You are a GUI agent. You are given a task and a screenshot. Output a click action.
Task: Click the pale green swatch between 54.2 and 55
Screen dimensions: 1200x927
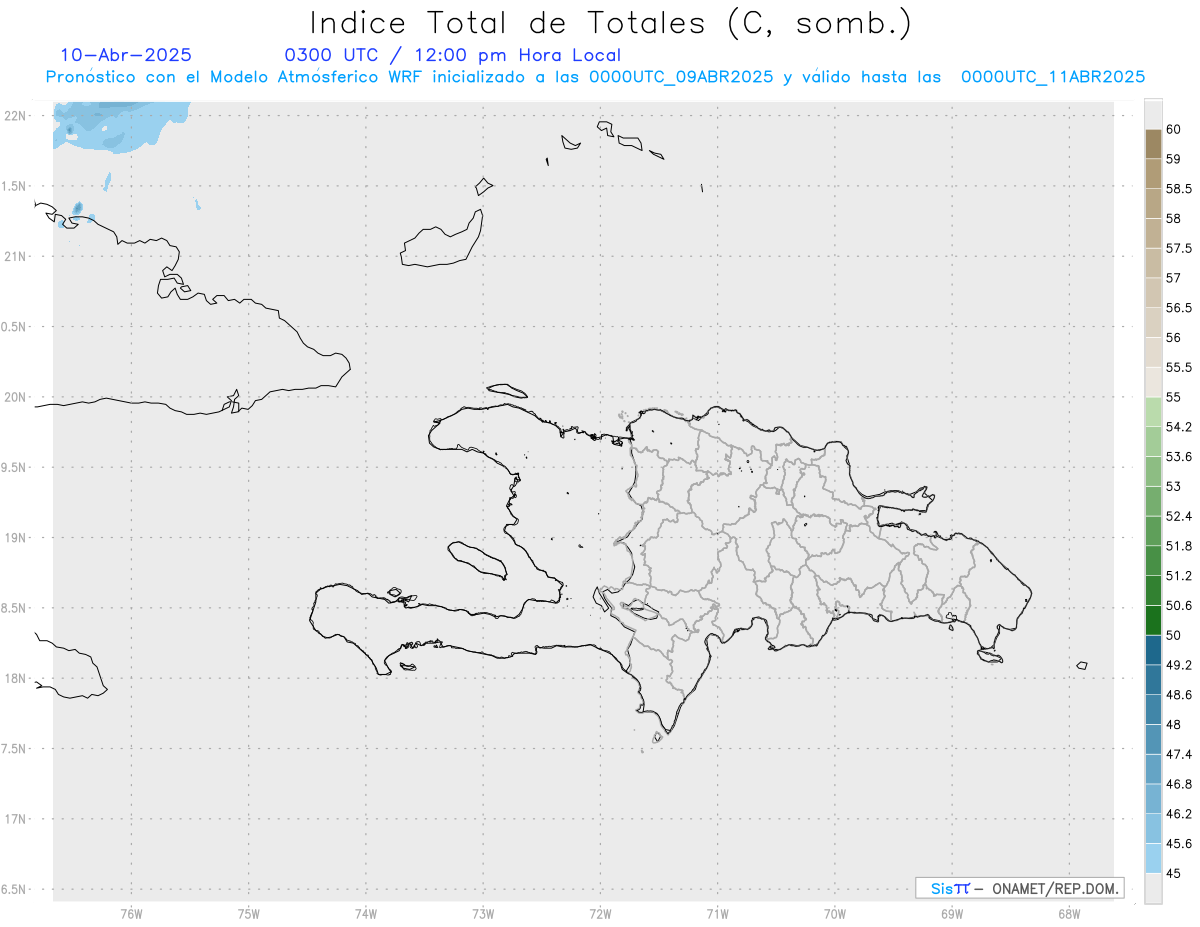pos(1153,412)
